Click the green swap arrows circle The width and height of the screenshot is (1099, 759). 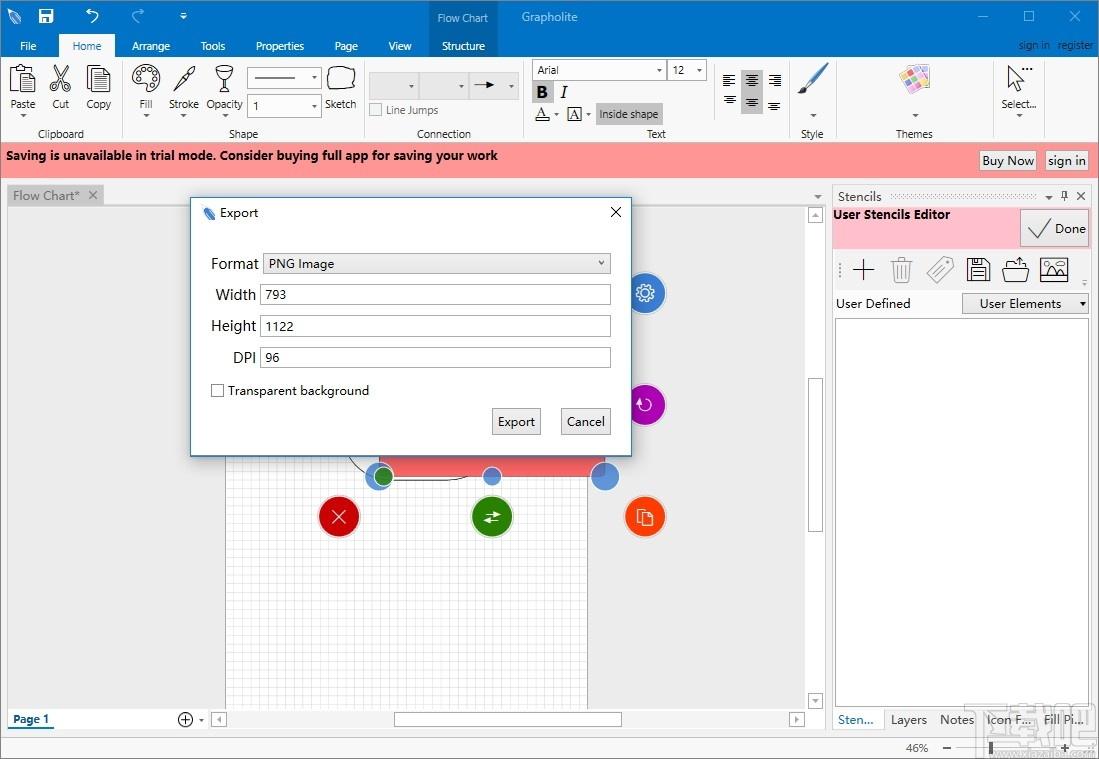click(x=492, y=517)
